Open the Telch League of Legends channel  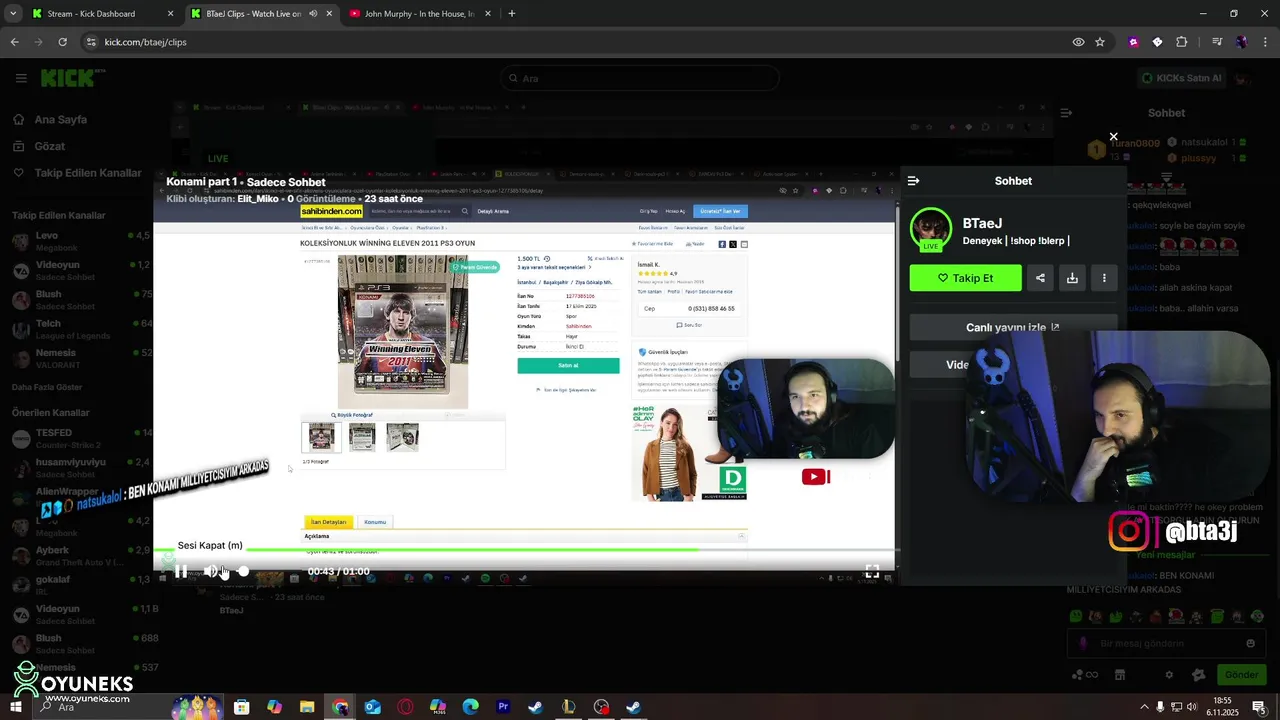click(x=80, y=329)
